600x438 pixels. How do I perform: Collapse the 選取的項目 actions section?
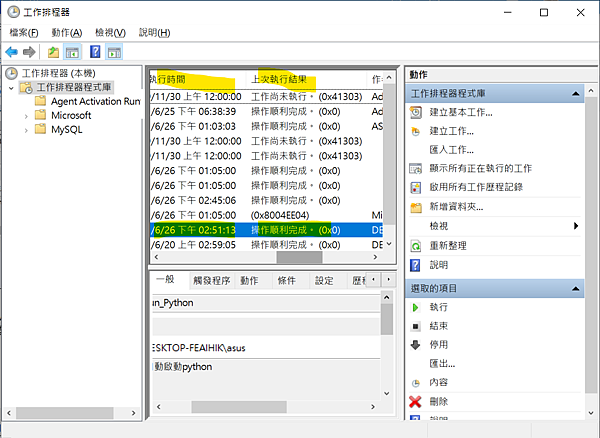tap(576, 289)
